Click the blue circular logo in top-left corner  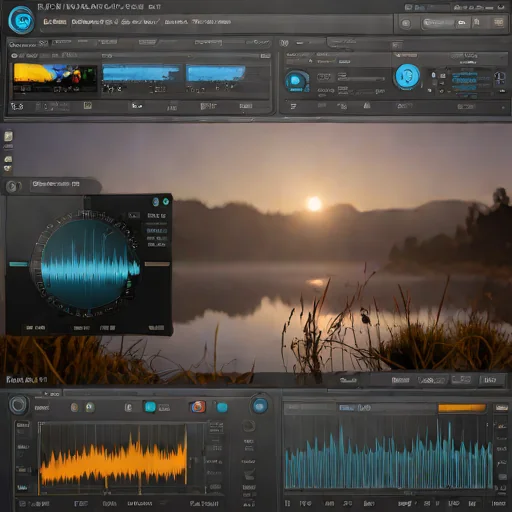point(21,20)
